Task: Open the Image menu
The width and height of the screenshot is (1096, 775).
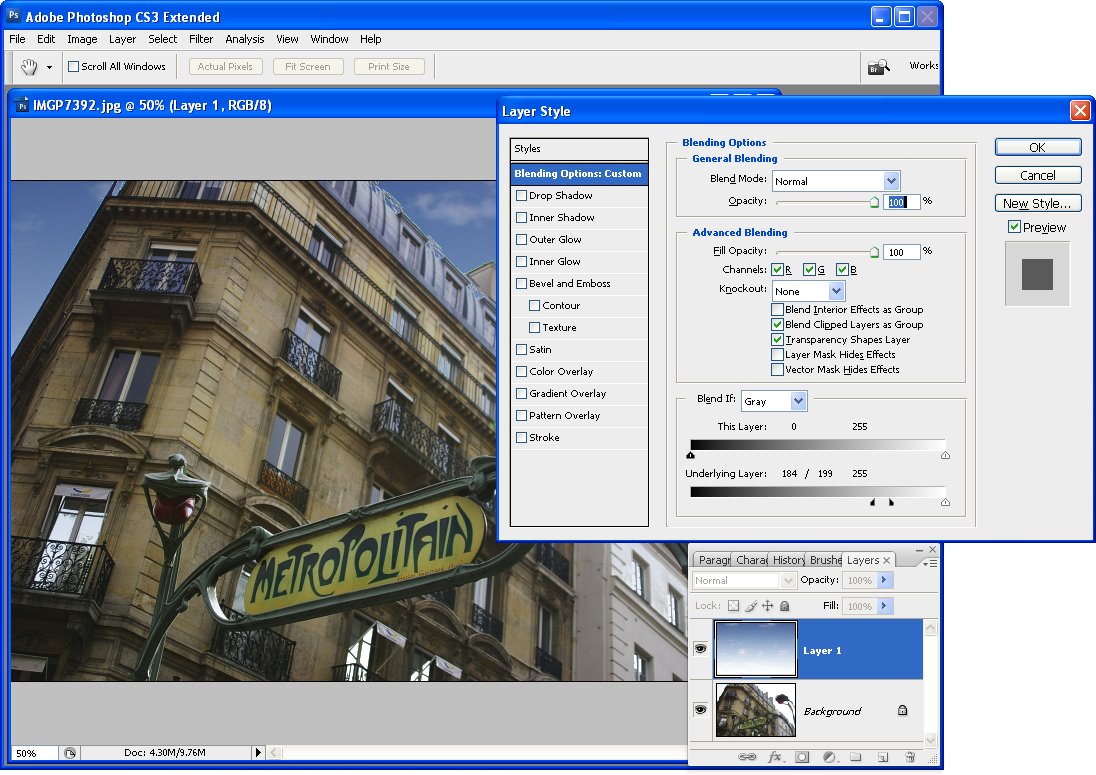Action: coord(82,39)
